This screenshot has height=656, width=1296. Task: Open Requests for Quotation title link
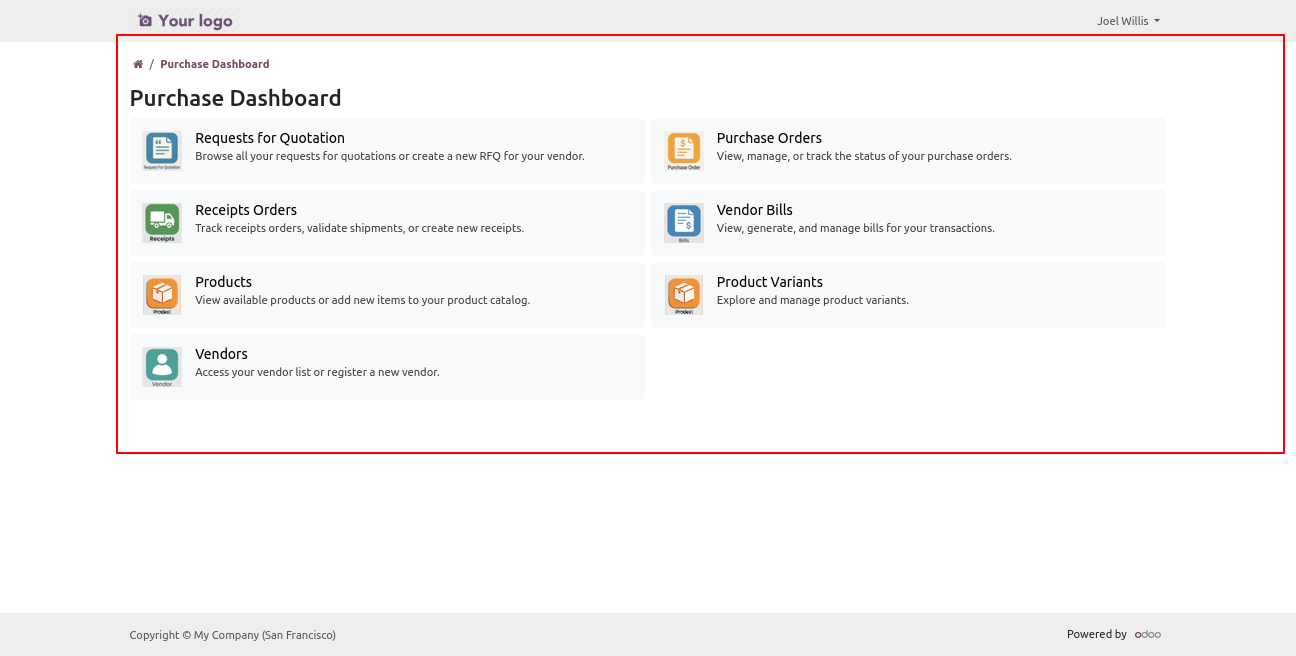pos(270,138)
